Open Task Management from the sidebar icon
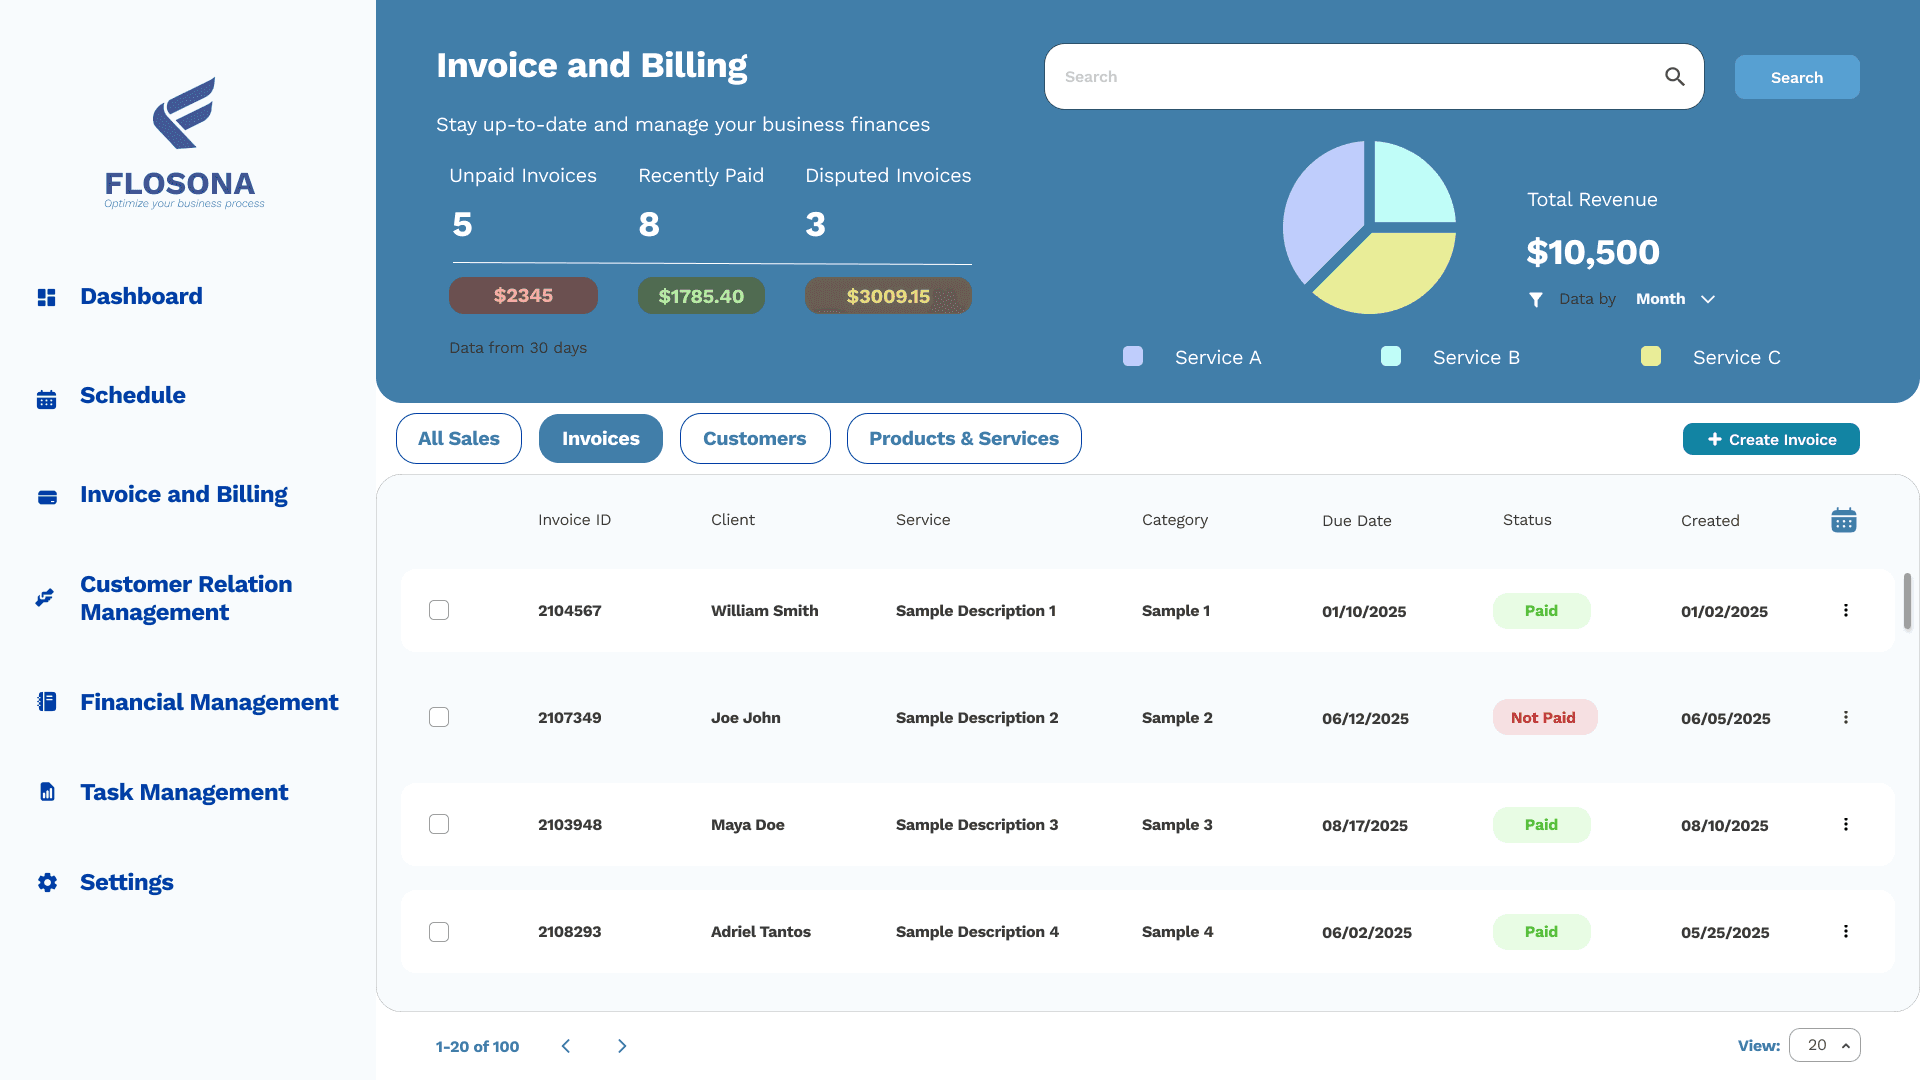 click(46, 791)
